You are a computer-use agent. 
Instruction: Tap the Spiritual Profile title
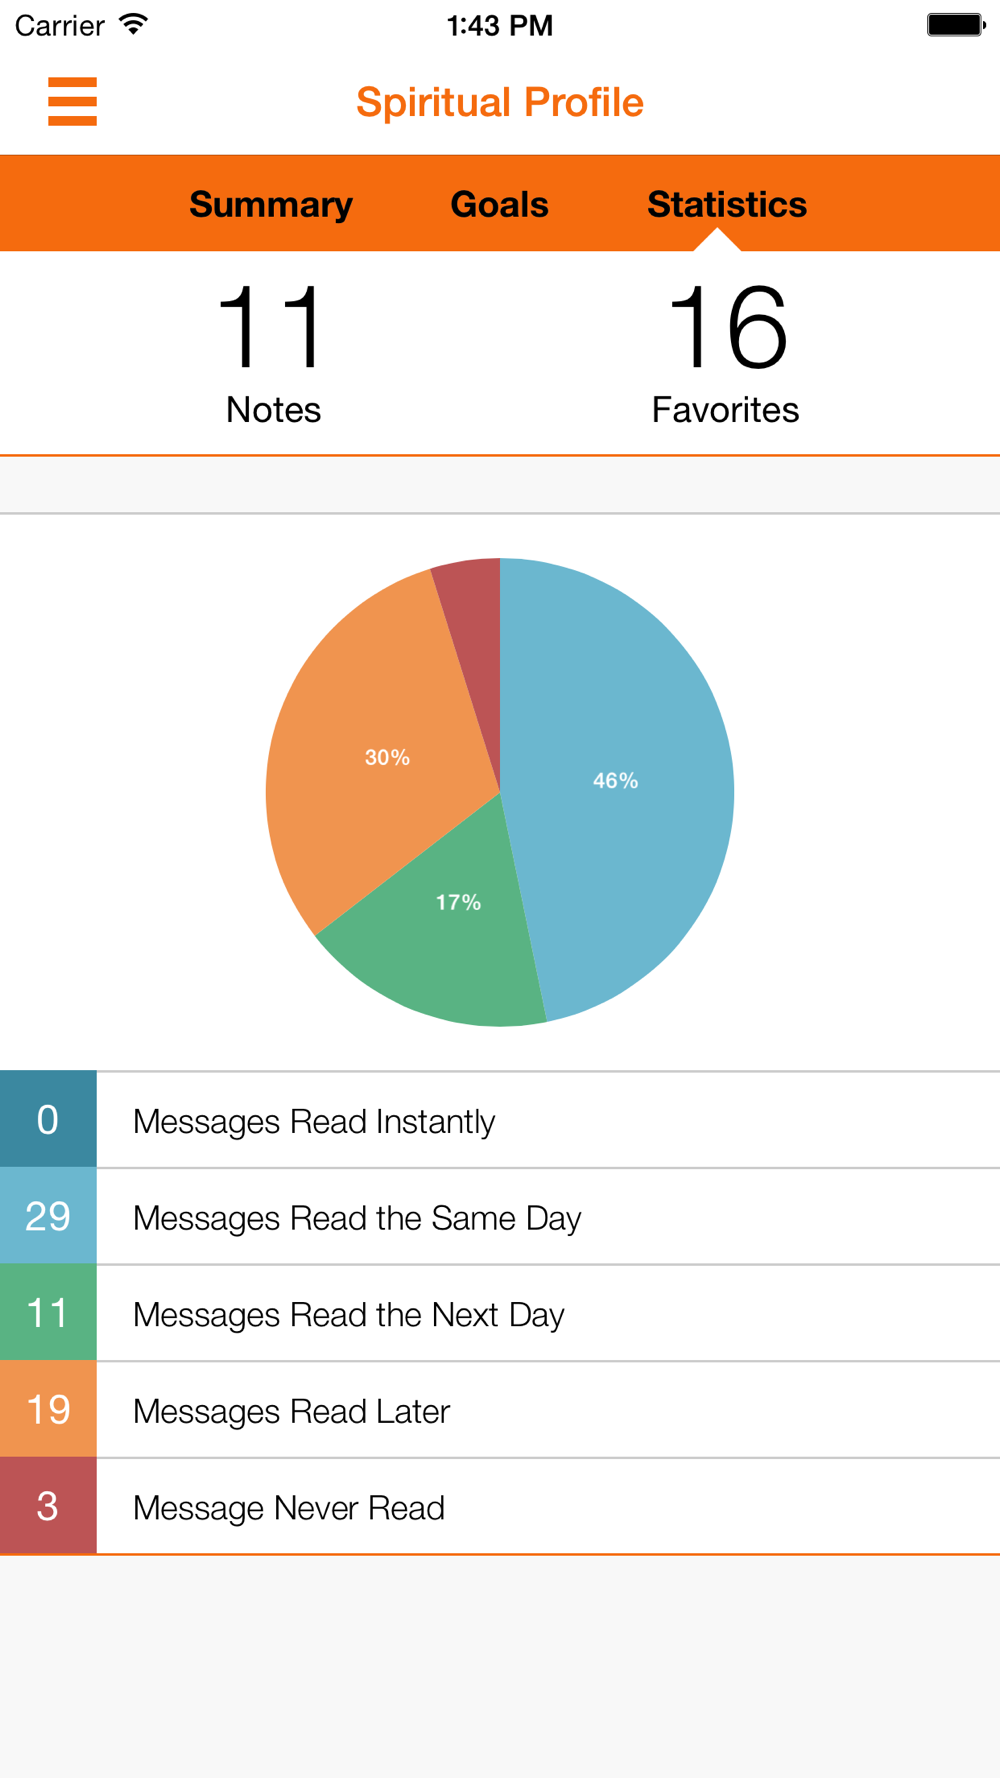point(500,102)
